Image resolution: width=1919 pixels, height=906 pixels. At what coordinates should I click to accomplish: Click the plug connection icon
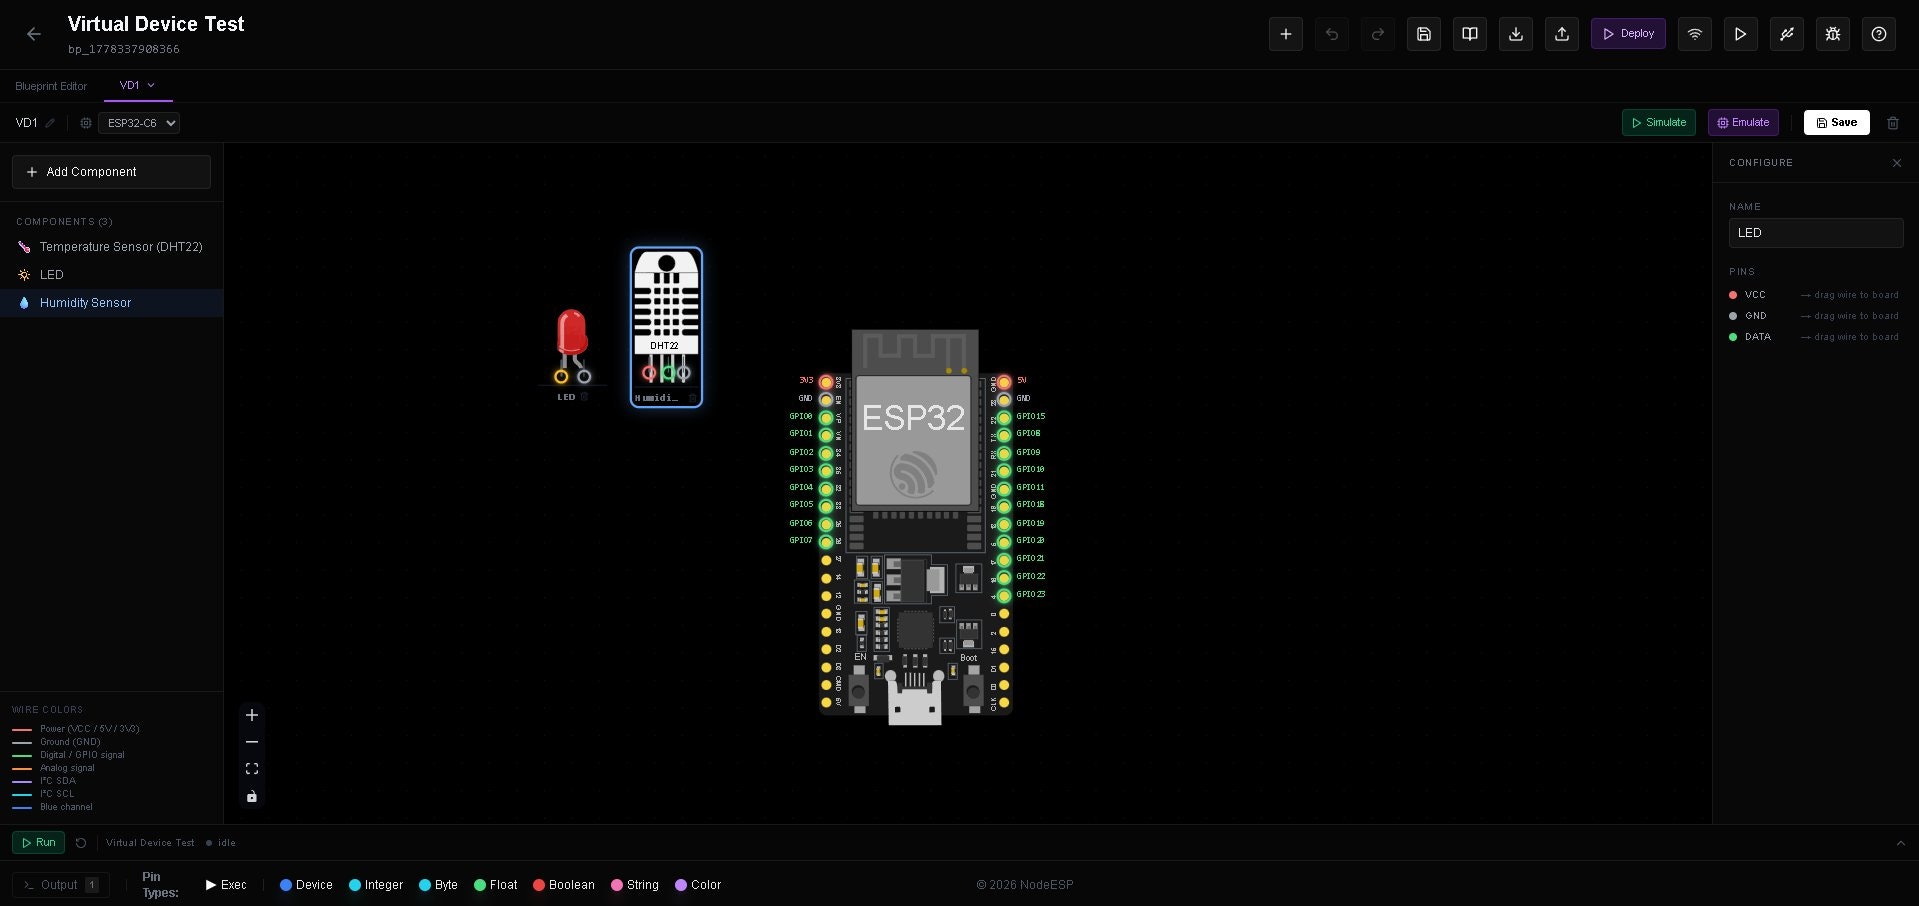coord(1787,34)
